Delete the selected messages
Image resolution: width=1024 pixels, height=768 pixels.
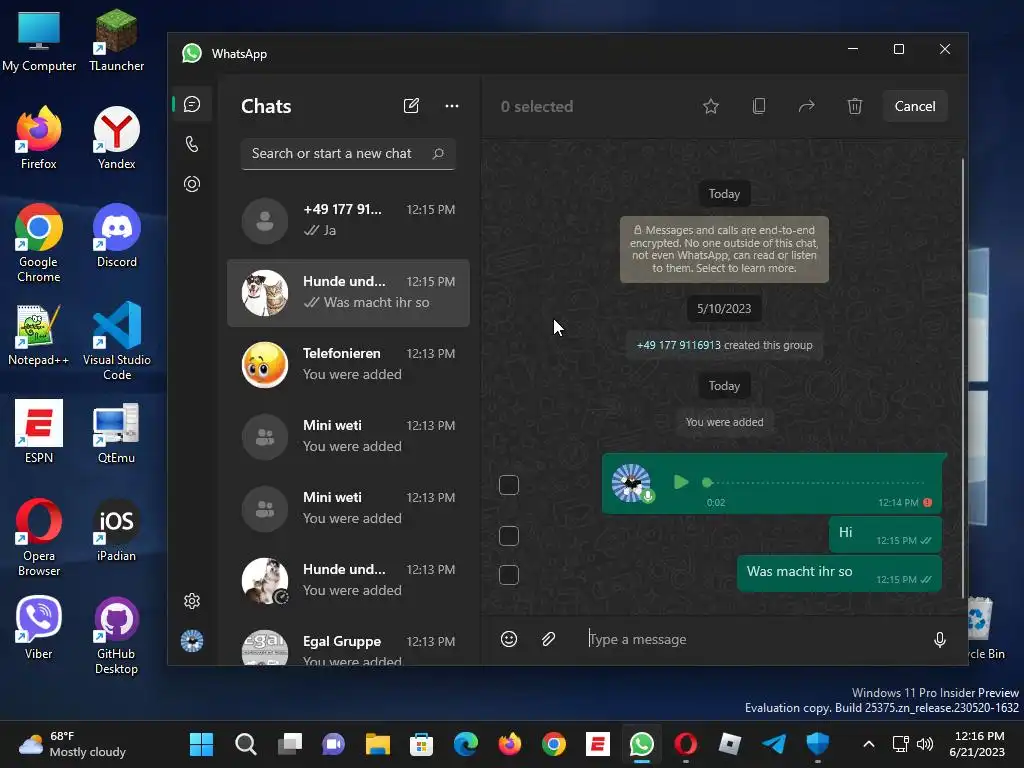pos(855,106)
